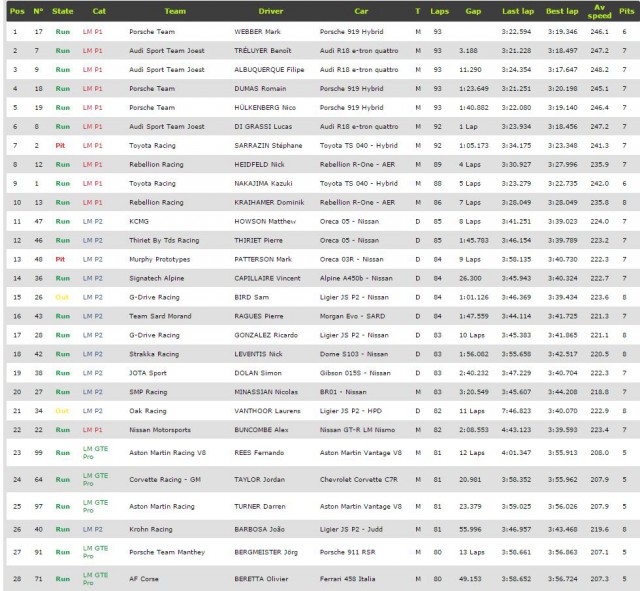Click the Car column header
640x591 pixels.
(x=361, y=11)
